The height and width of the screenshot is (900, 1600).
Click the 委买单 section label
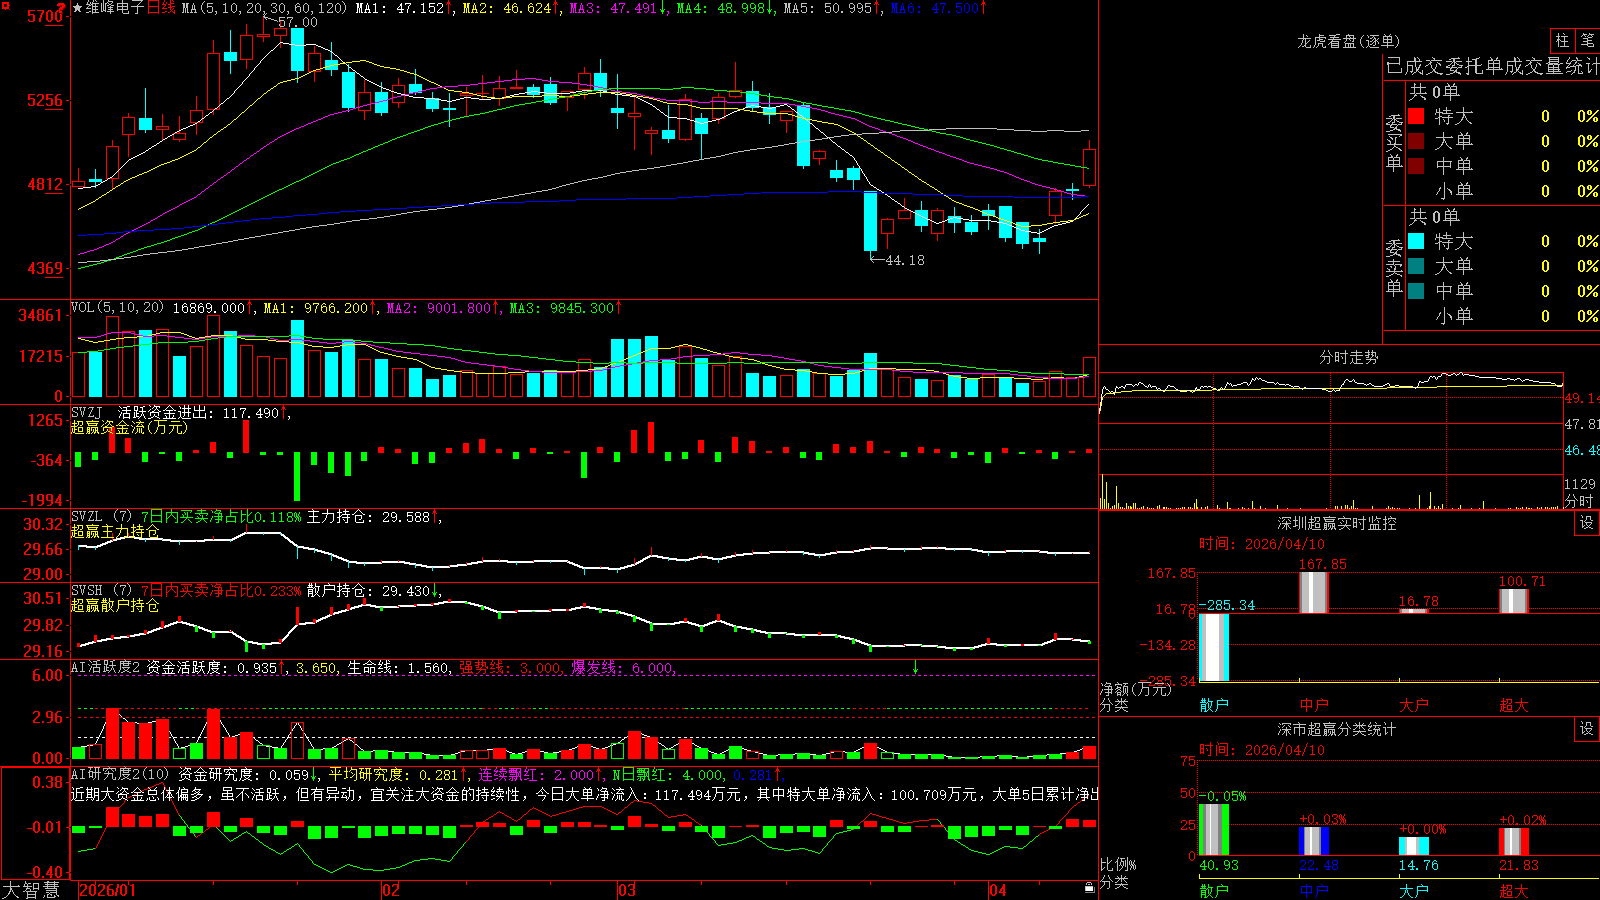pyautogui.click(x=1394, y=142)
